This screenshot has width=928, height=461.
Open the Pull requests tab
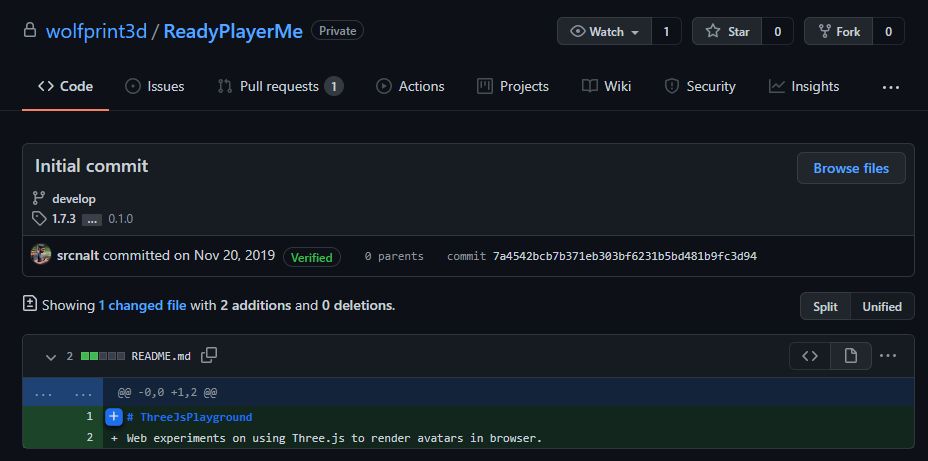point(280,86)
